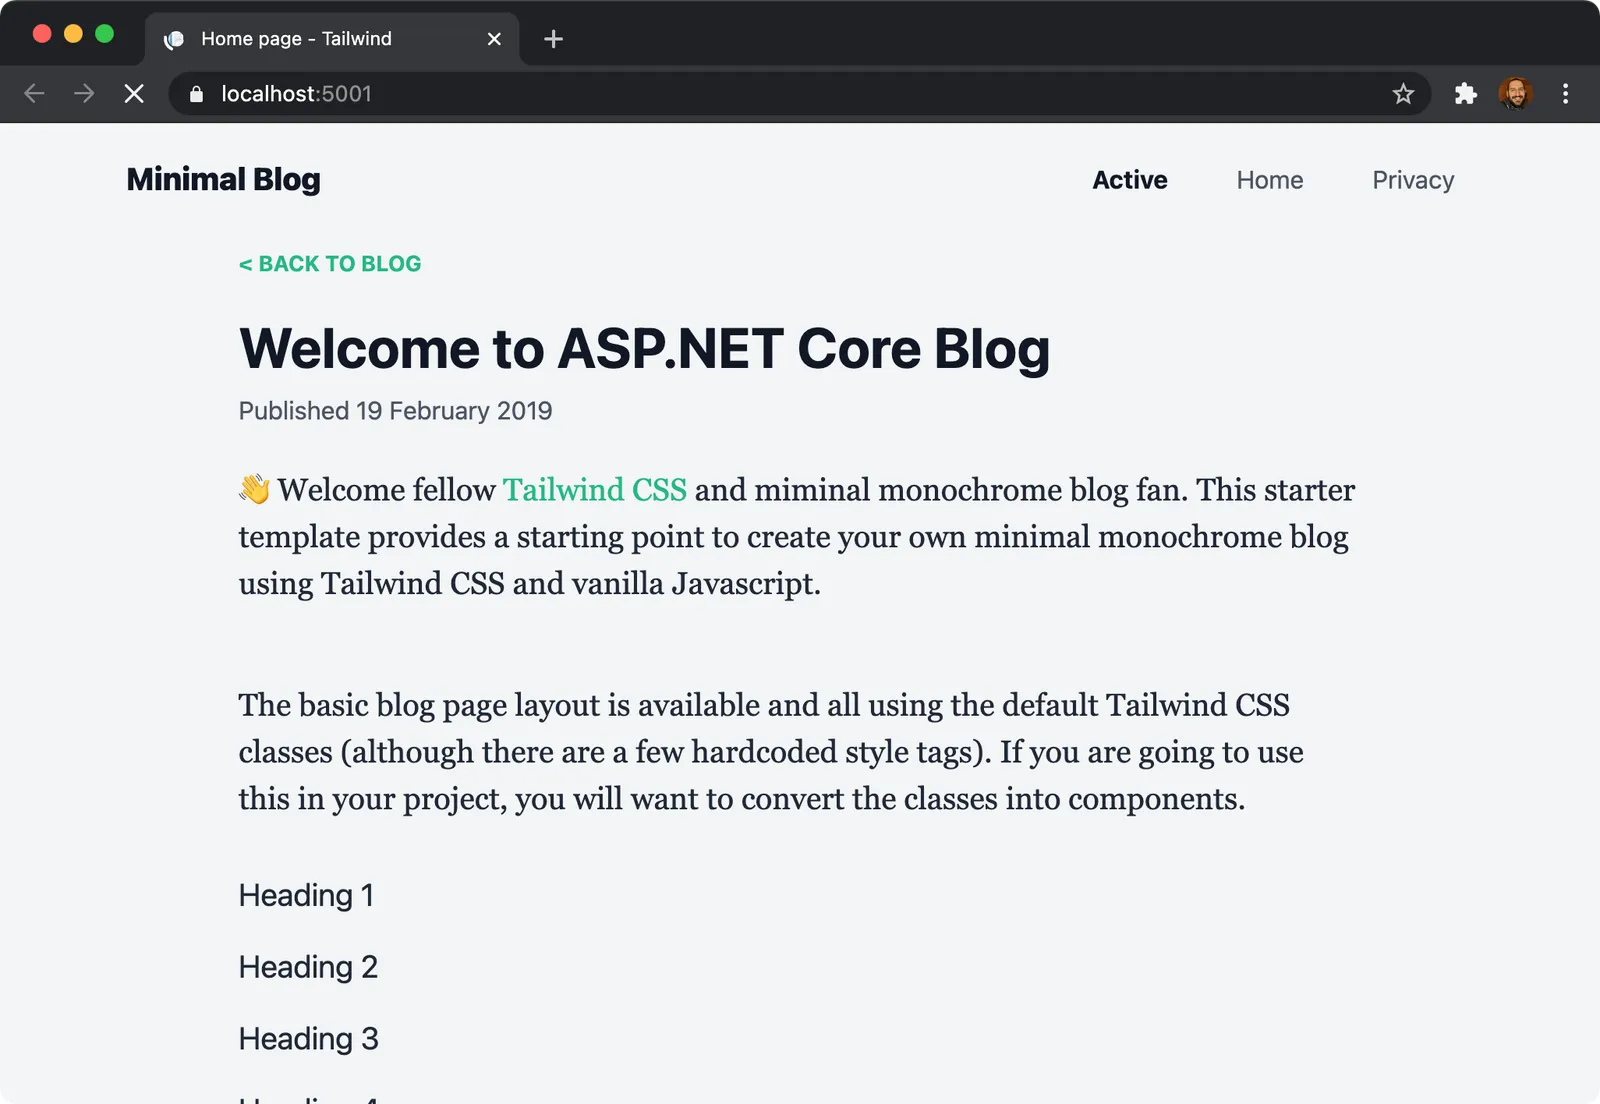Stop page loading with the X icon
Screen dimensions: 1600x1104
pyautogui.click(x=134, y=94)
